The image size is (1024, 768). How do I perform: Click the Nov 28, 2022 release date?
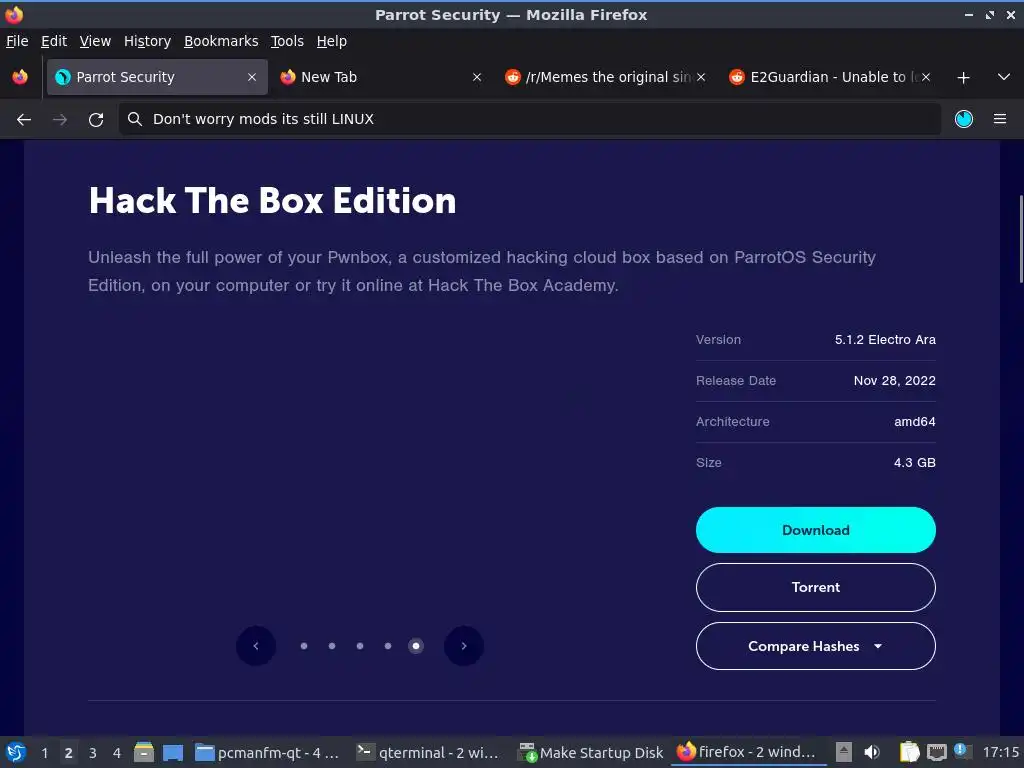pos(894,381)
